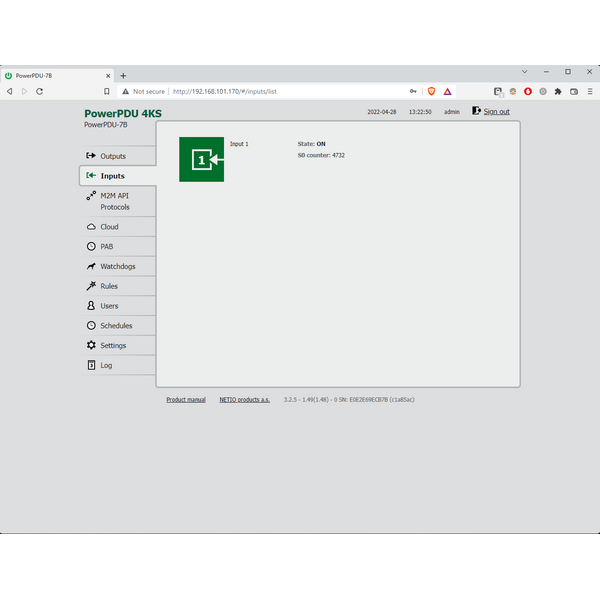Open M2M API Protocols page
This screenshot has width=600, height=600.
(x=114, y=201)
